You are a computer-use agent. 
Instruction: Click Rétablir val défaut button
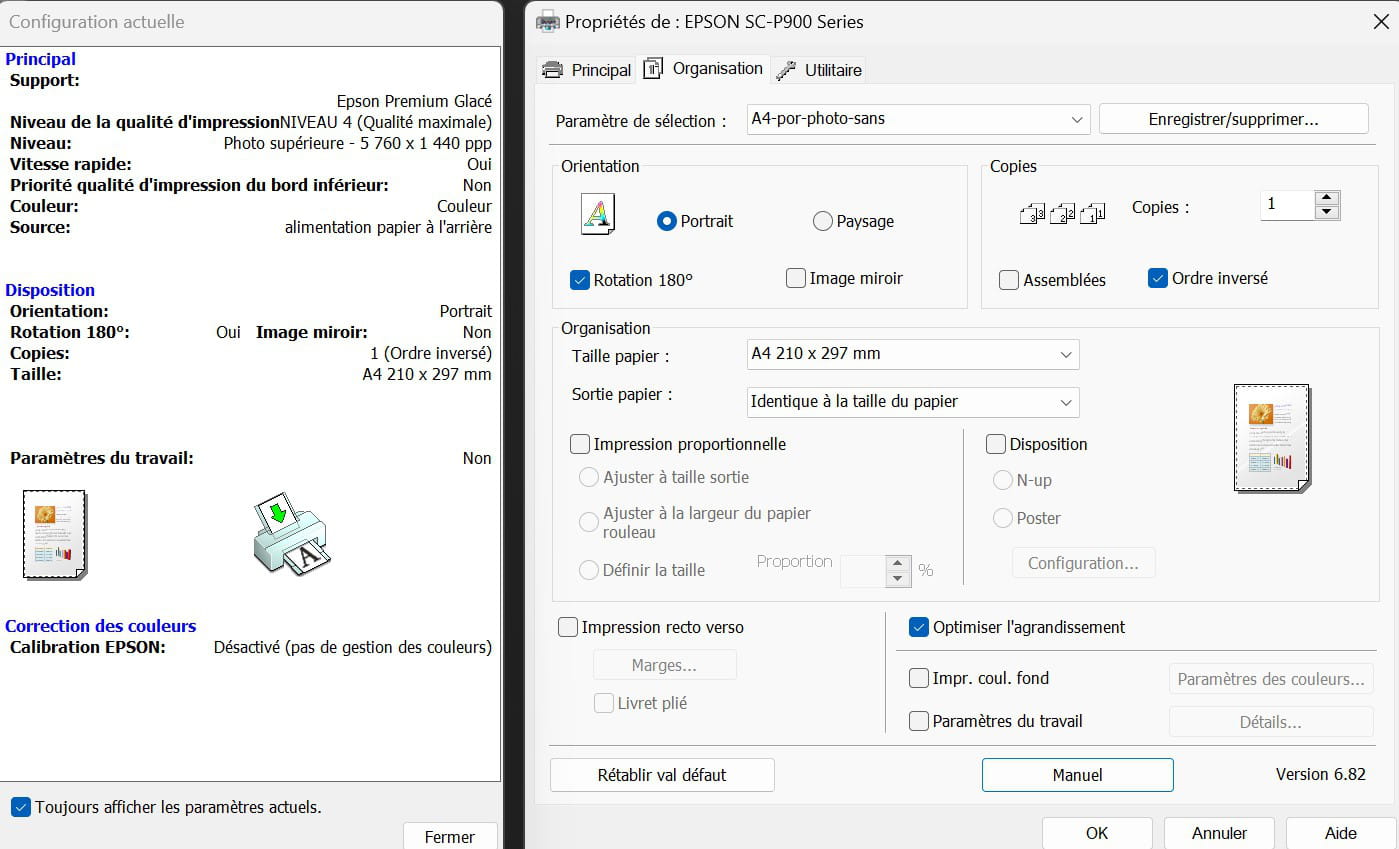pos(662,775)
